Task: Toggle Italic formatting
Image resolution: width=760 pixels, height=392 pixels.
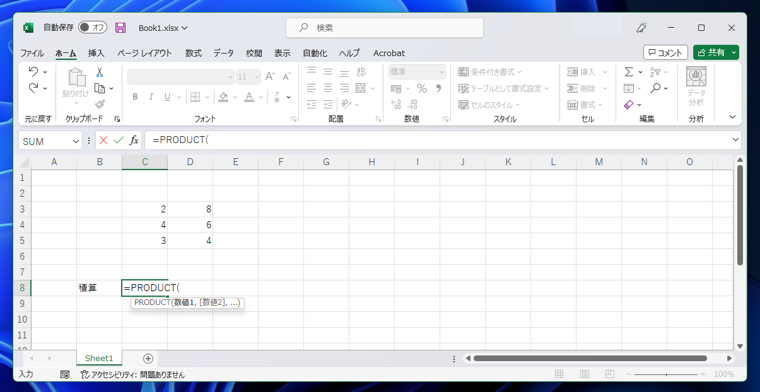Action: 151,97
